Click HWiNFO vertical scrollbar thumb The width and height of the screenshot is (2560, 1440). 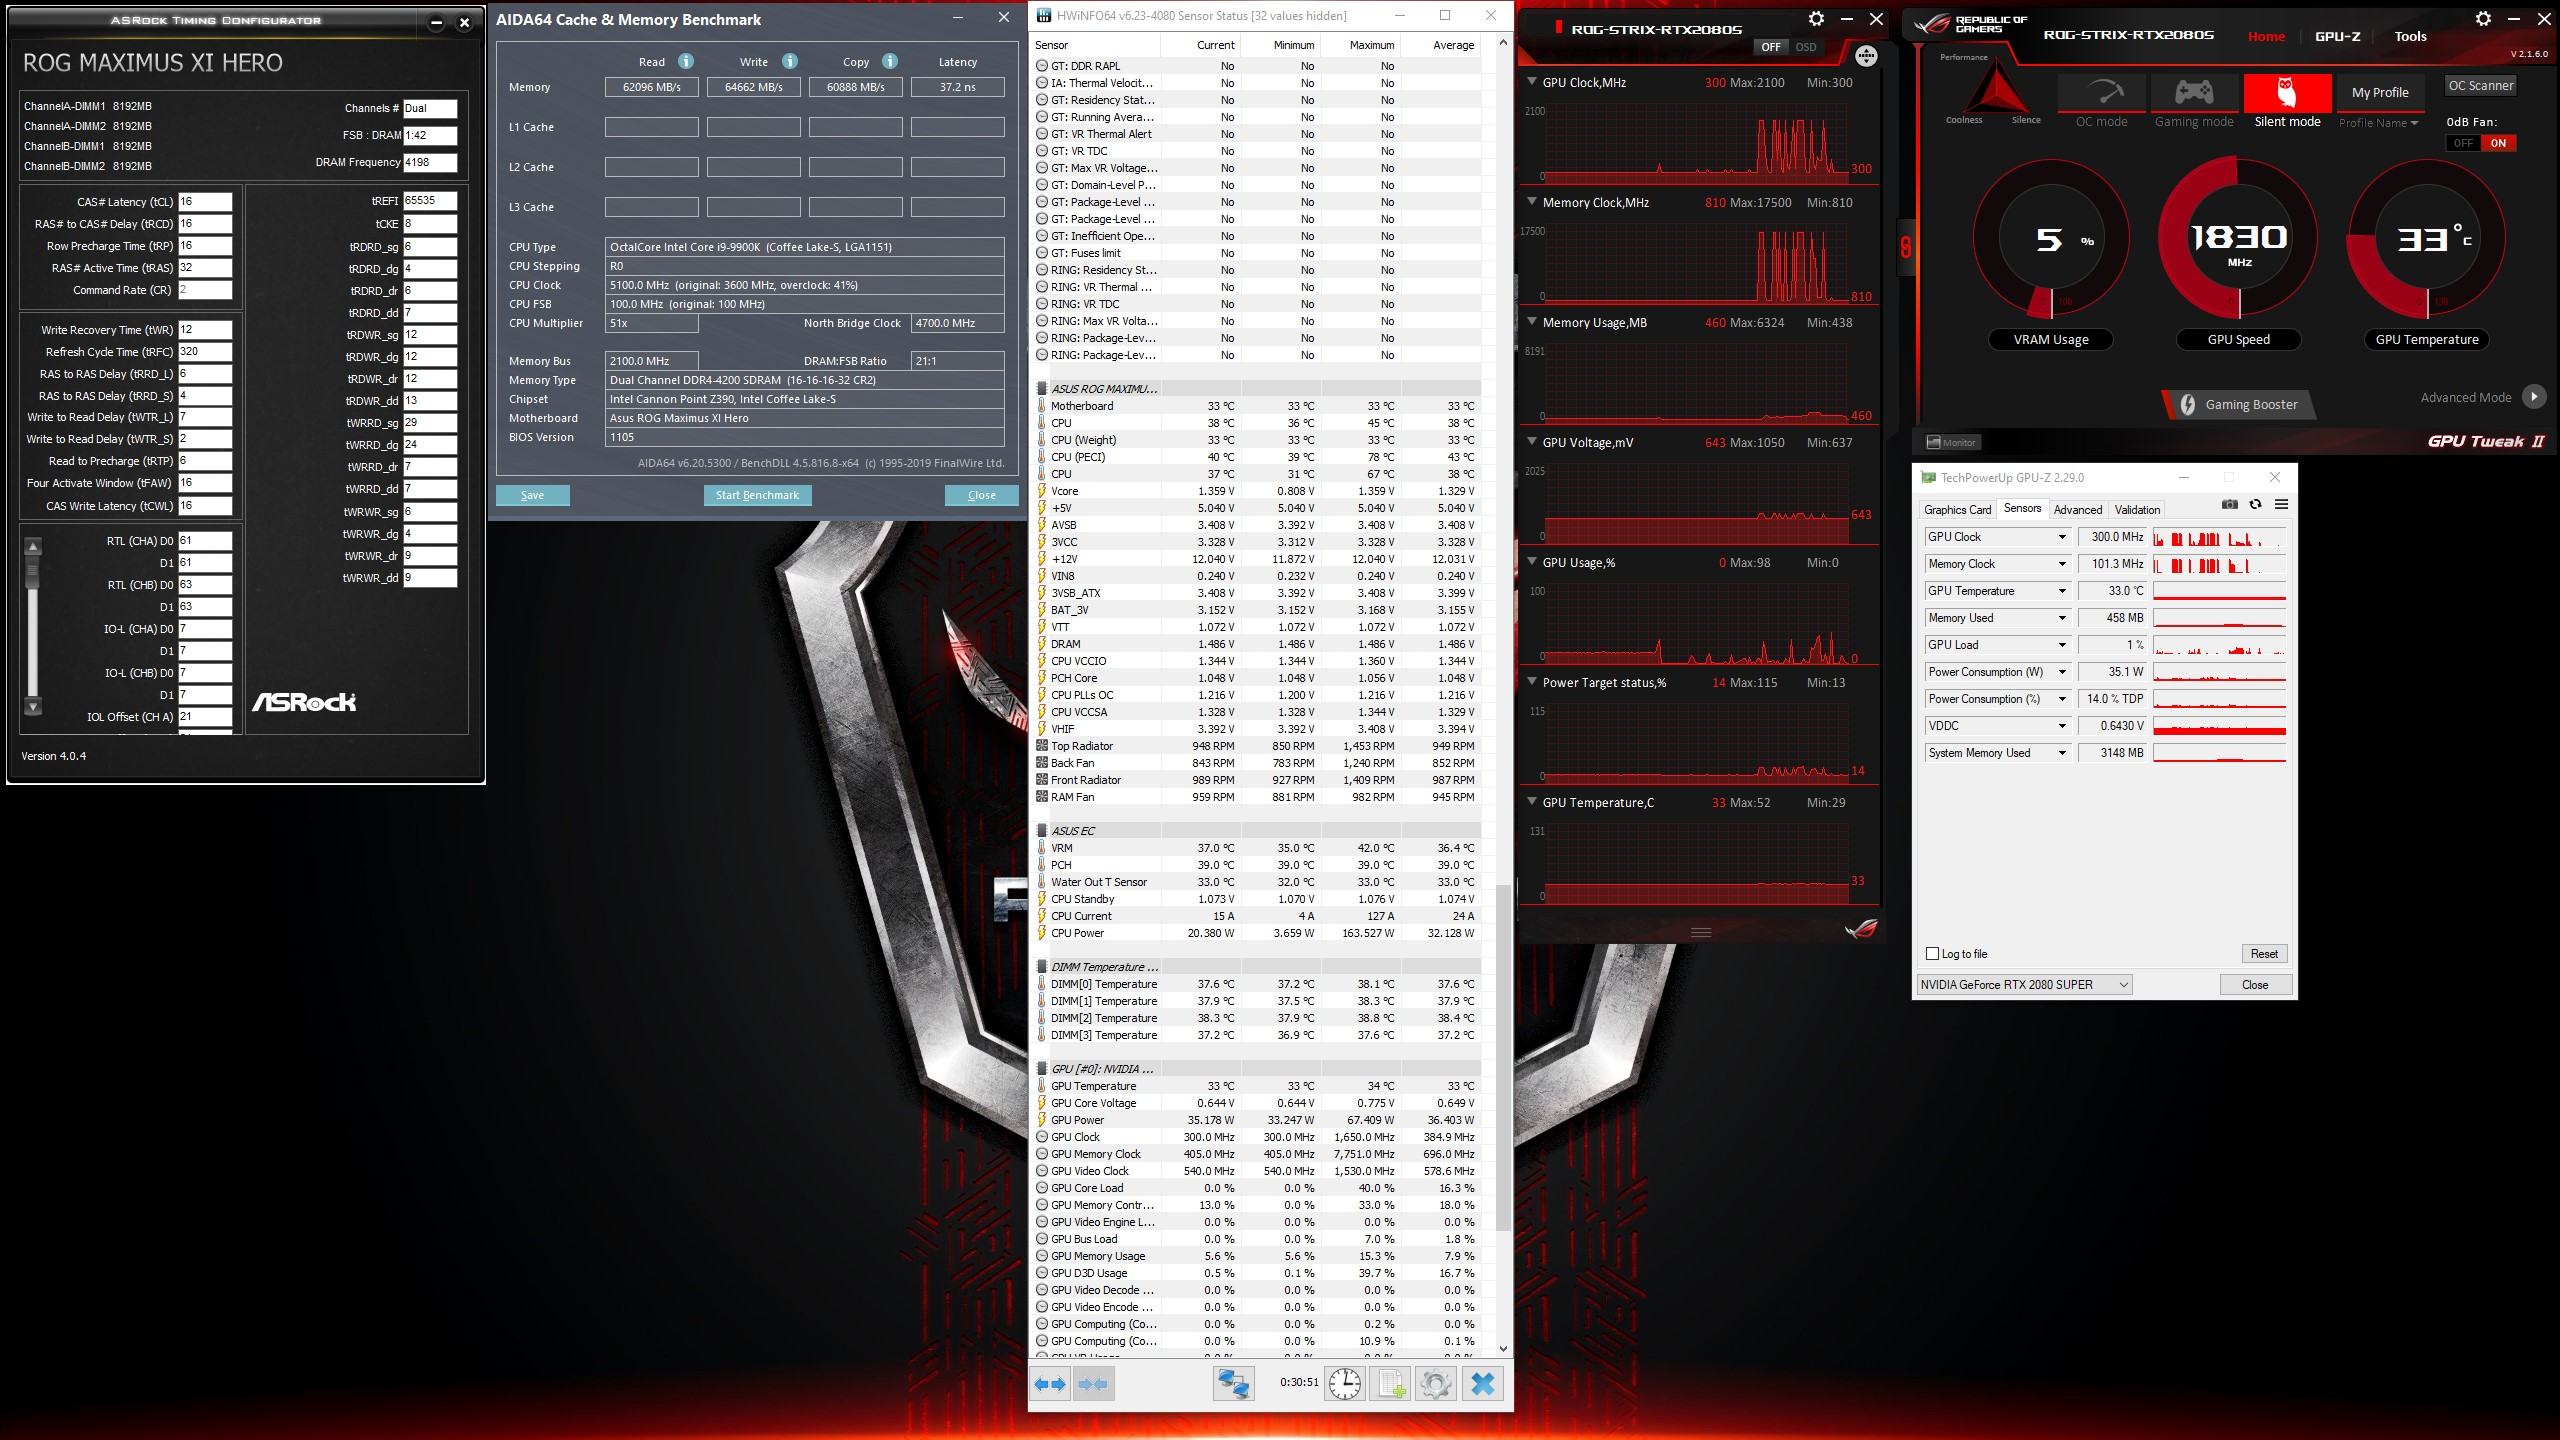pos(1502,1058)
